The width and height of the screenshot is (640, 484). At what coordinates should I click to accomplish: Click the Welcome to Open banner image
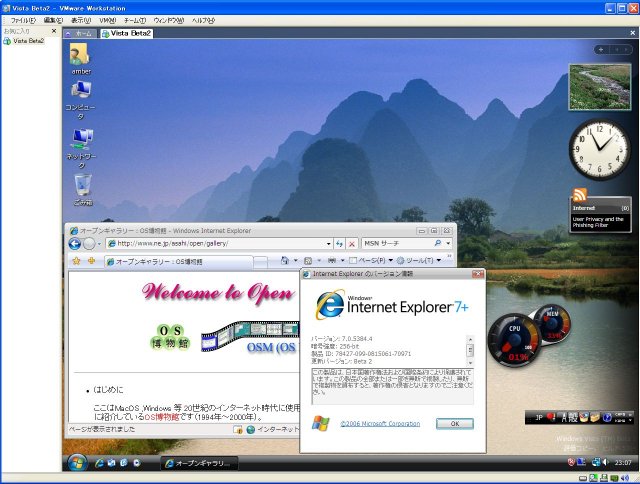click(x=218, y=293)
